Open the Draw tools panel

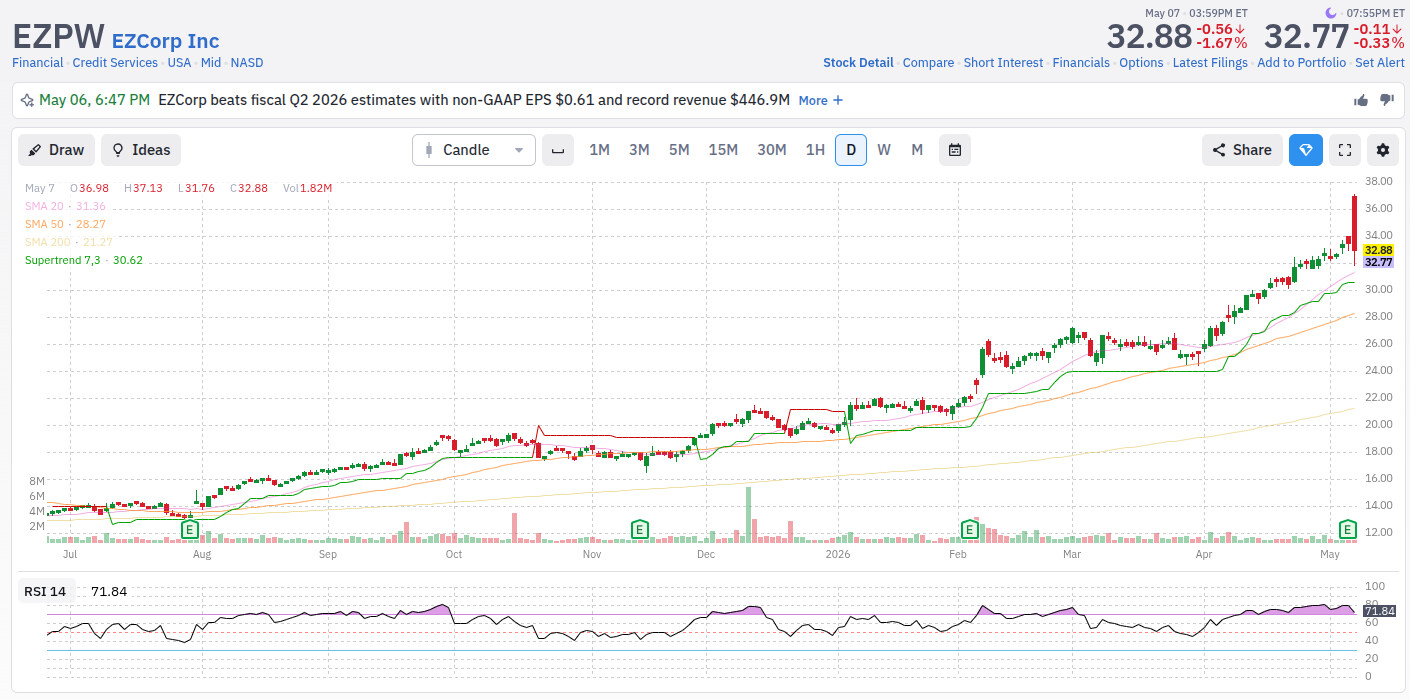[x=57, y=150]
